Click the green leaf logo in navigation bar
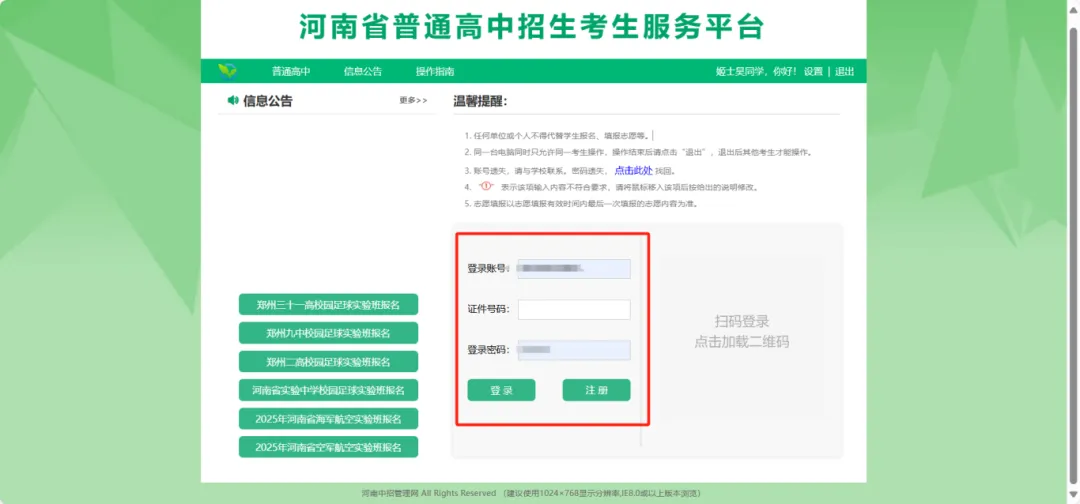Image resolution: width=1080 pixels, height=504 pixels. (227, 71)
